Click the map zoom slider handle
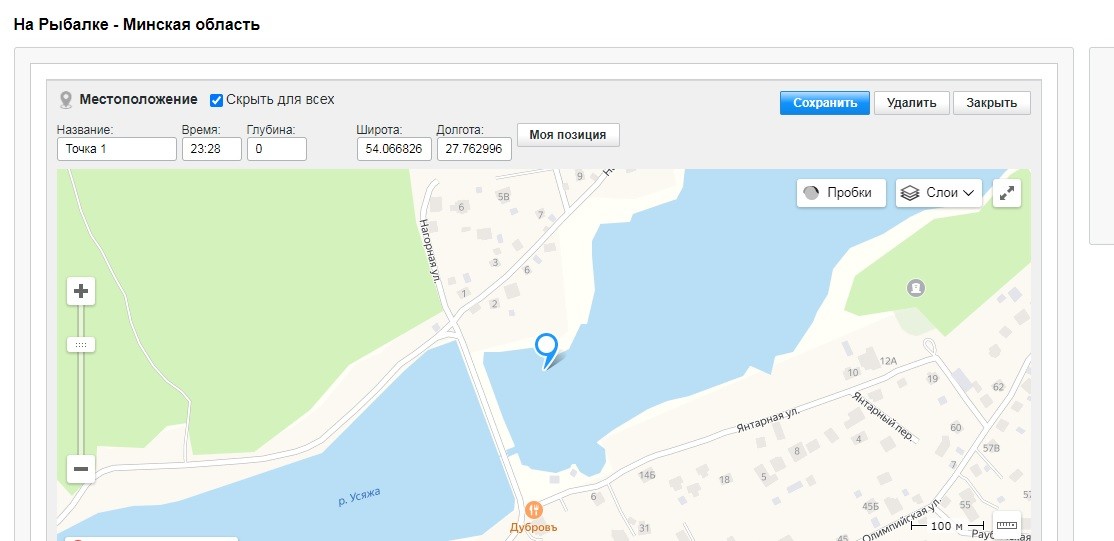Screen dimensions: 1114x541 tap(81, 344)
